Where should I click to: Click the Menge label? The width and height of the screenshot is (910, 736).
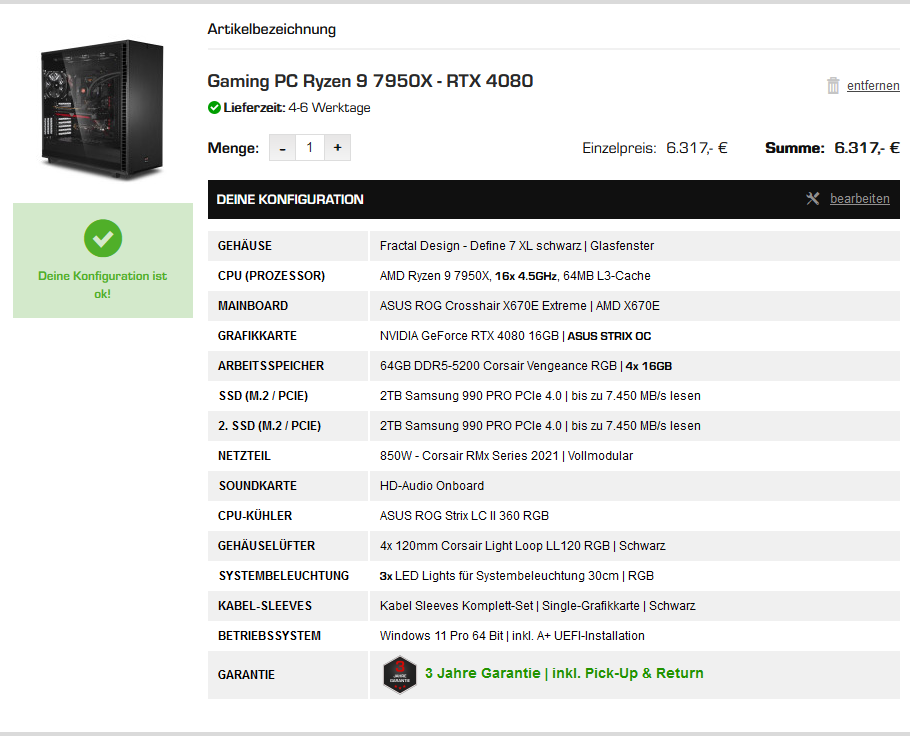click(x=233, y=148)
